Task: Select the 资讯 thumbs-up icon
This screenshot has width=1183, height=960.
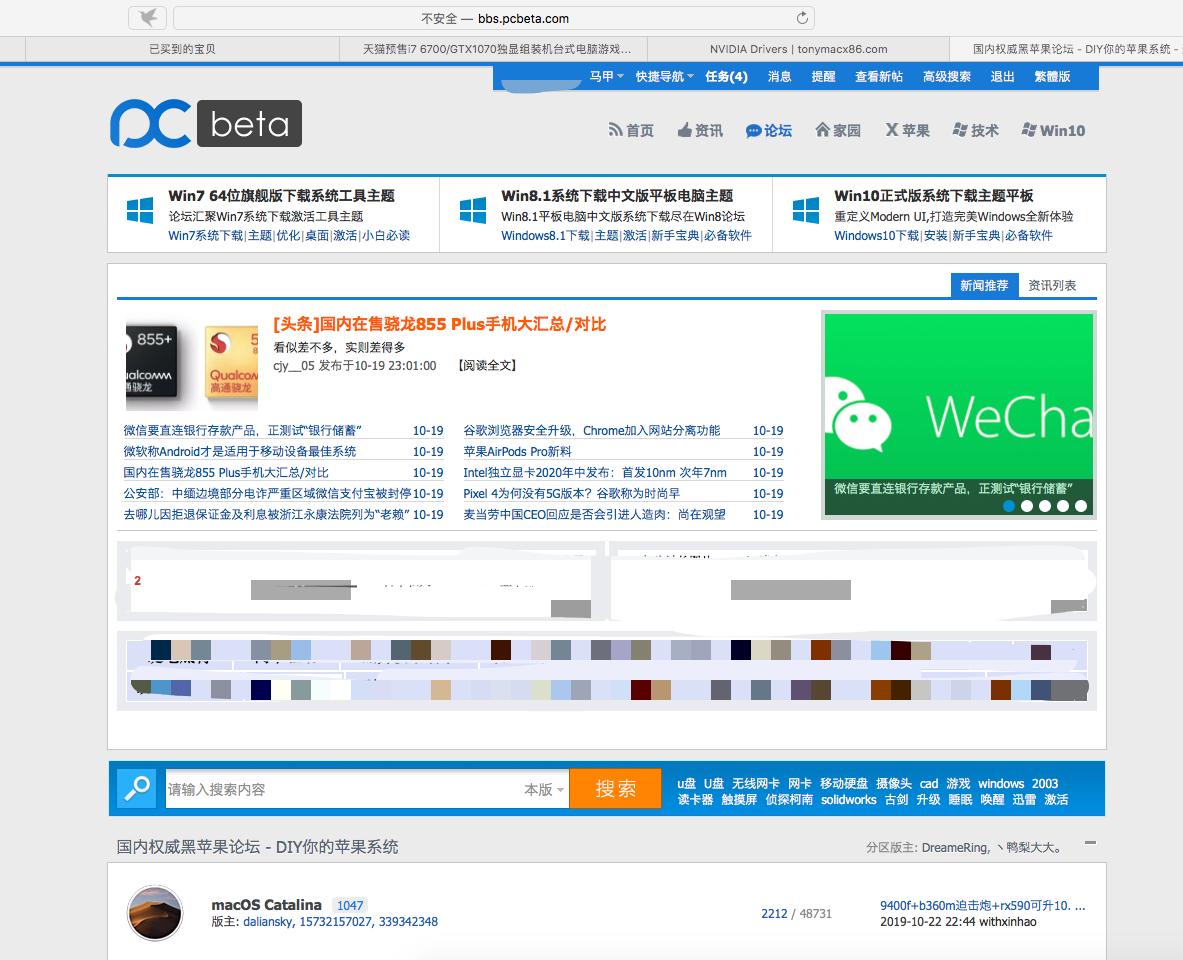Action: [x=684, y=129]
